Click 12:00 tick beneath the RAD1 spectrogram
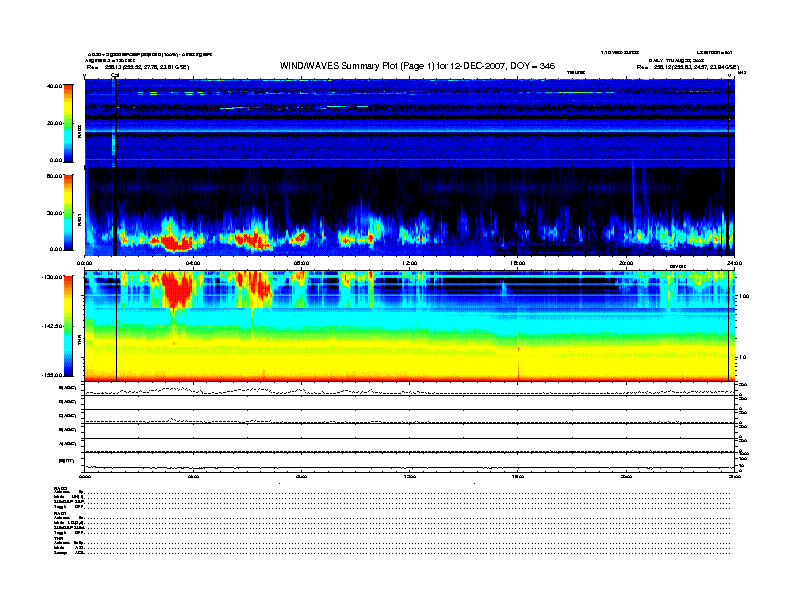Image resolution: width=792 pixels, height=612 pixels. (x=410, y=263)
